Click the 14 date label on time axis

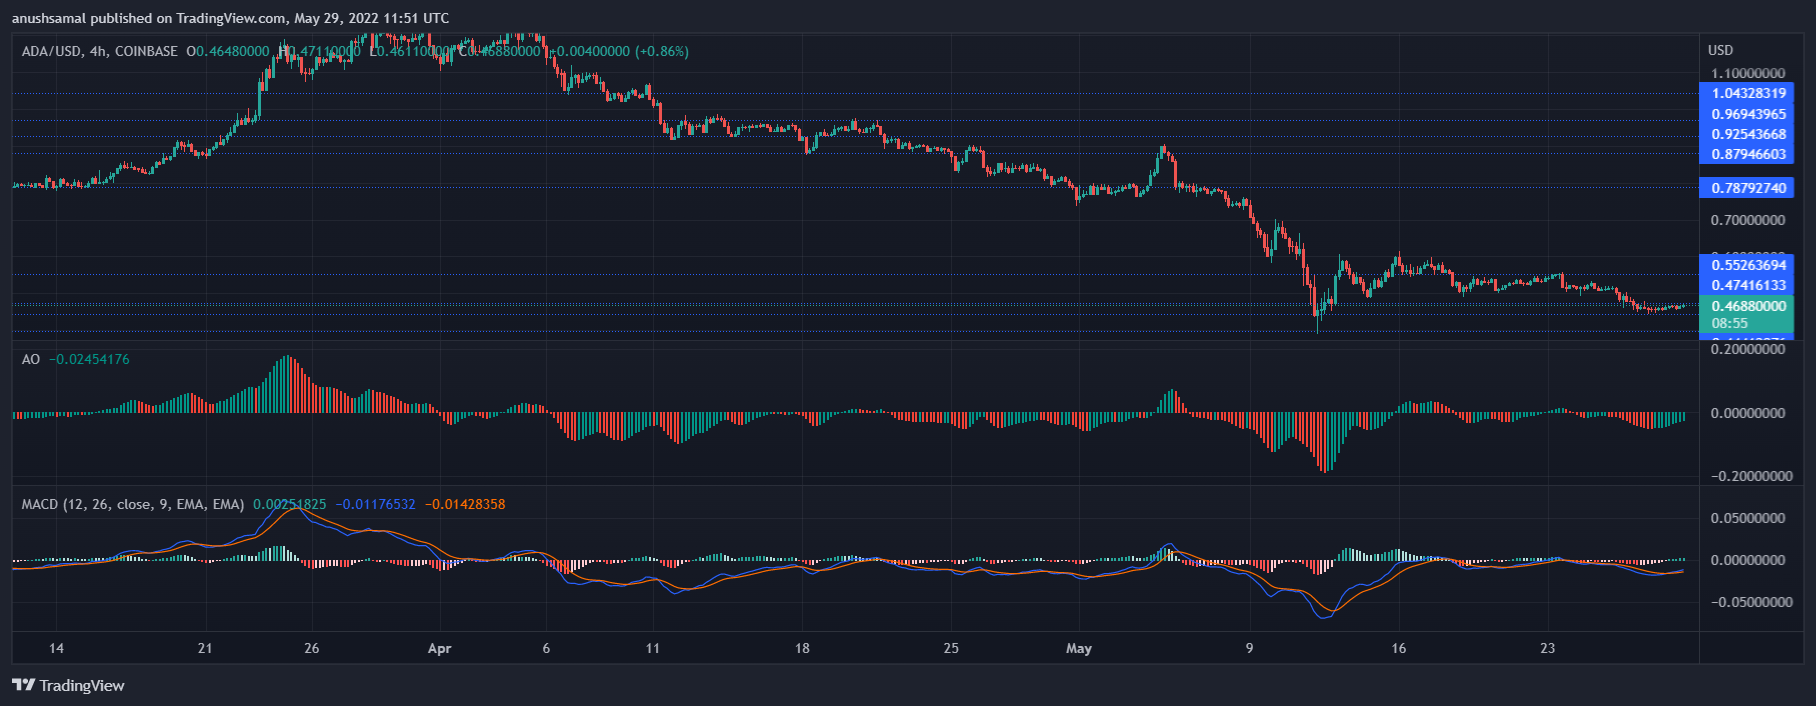[x=56, y=648]
